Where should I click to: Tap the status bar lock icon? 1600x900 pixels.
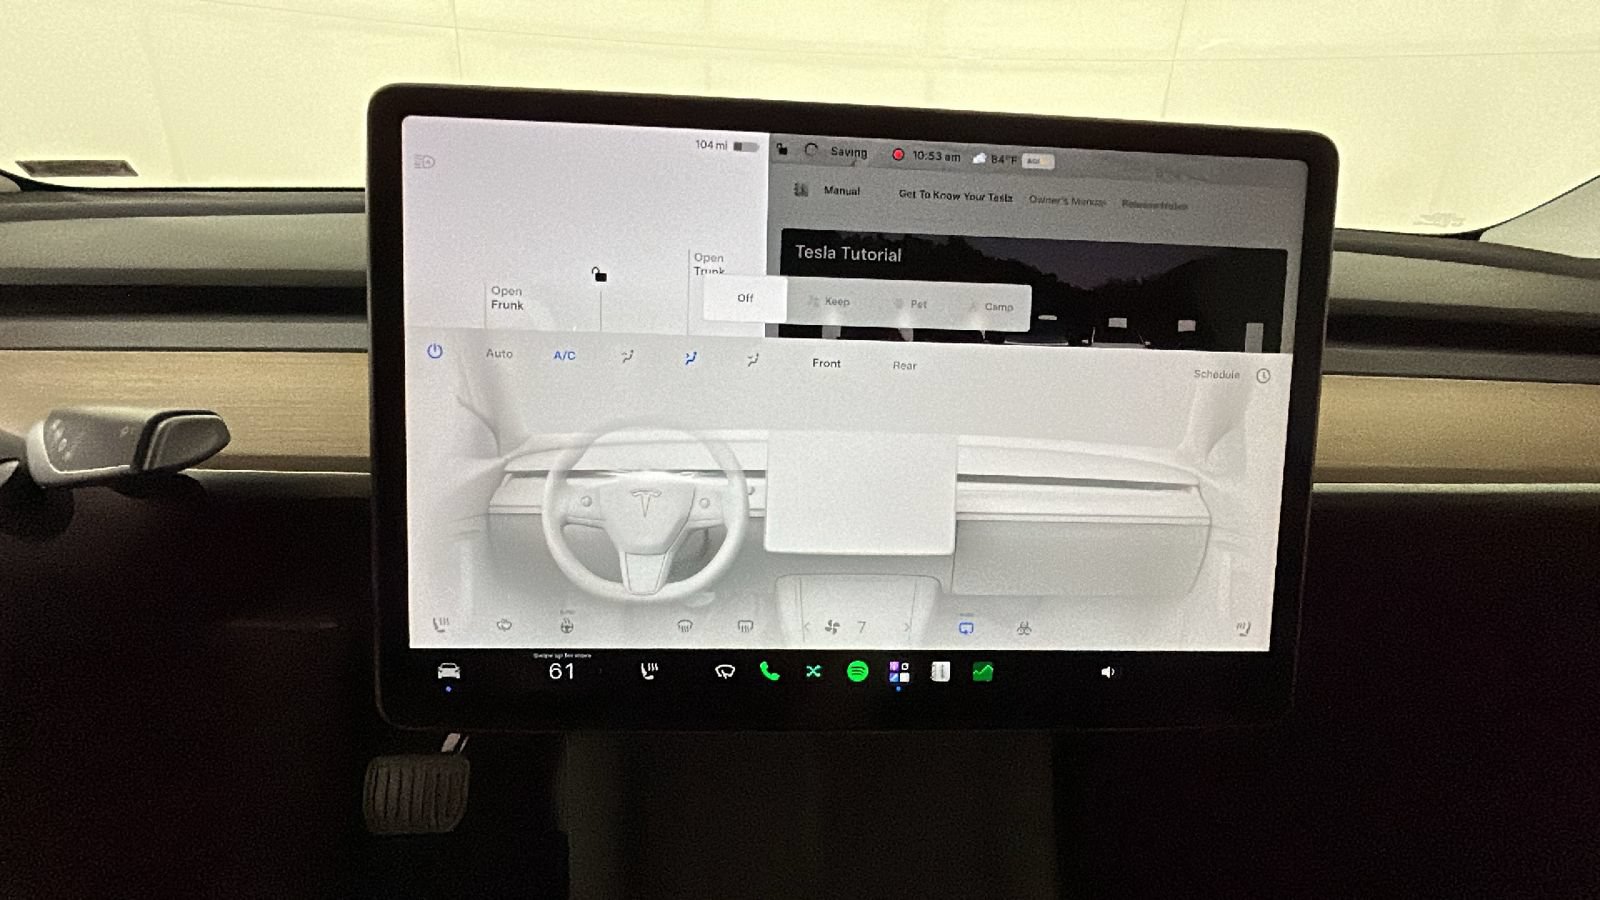tap(782, 149)
